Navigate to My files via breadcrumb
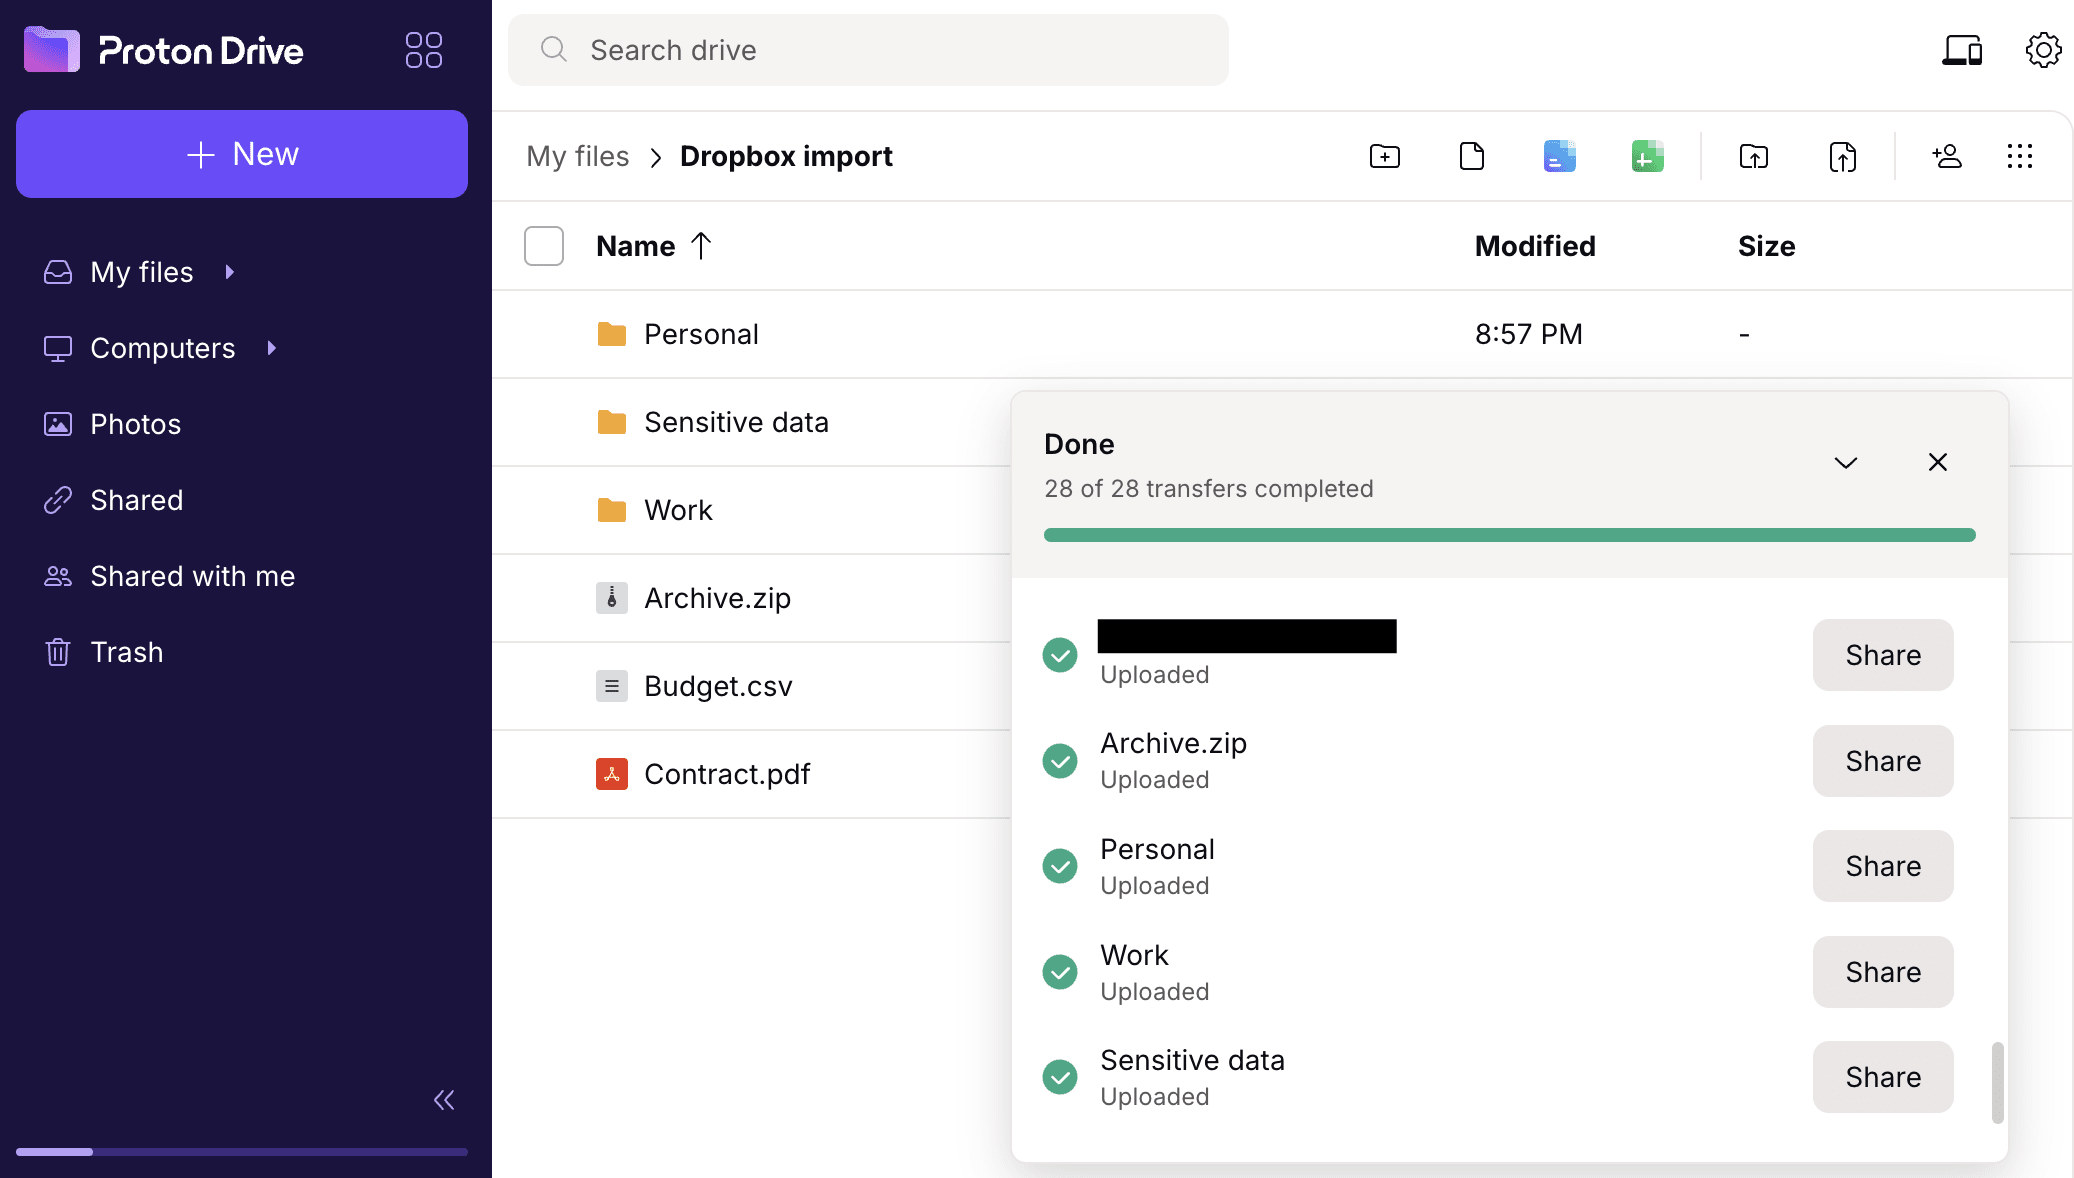Viewport: 2074px width, 1178px height. (578, 156)
